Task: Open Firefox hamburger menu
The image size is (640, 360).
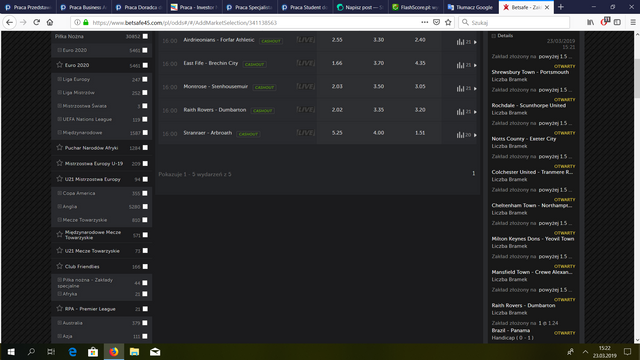Action: point(633,22)
